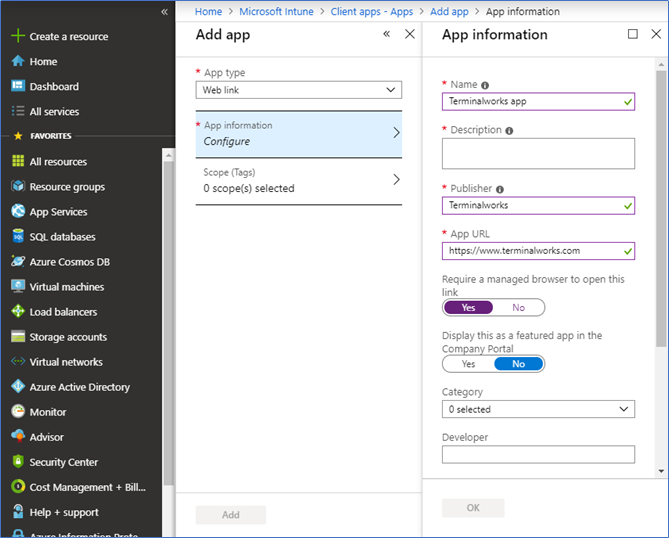Click the App information blade scrollbar
Viewport: 669px width, 538px height.
tap(661, 208)
